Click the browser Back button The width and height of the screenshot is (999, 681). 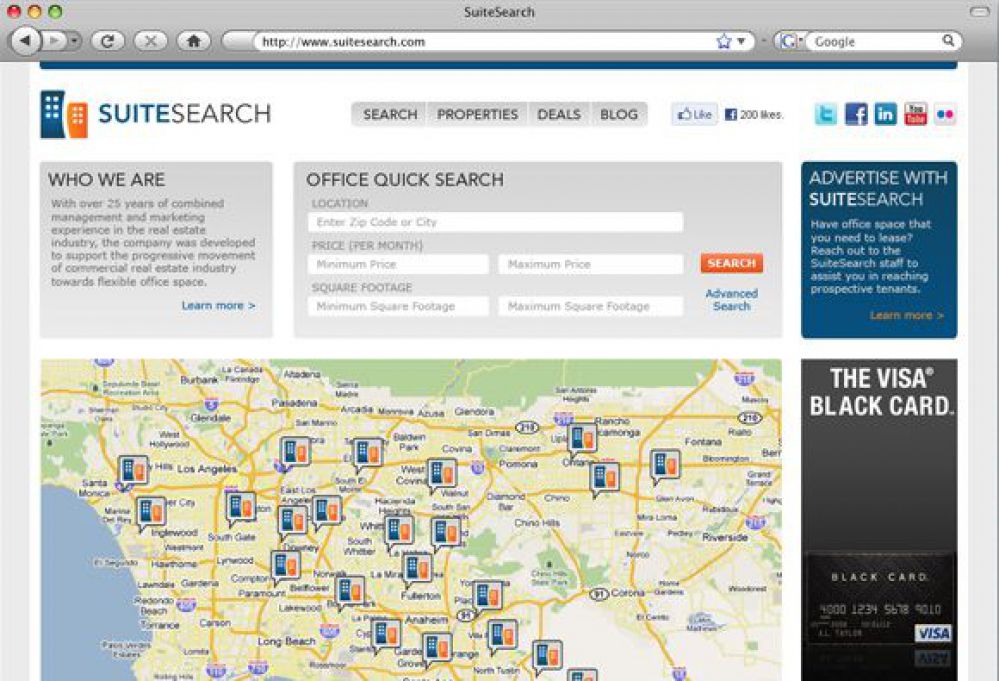(25, 41)
